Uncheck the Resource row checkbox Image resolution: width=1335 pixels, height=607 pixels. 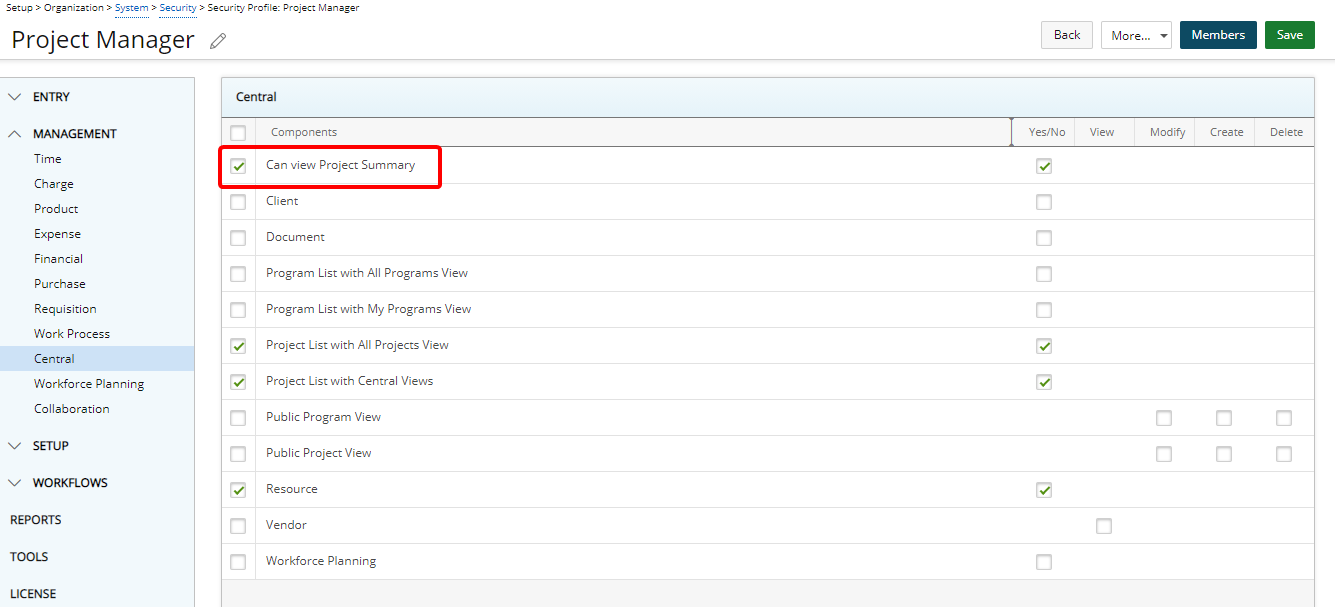pyautogui.click(x=238, y=490)
